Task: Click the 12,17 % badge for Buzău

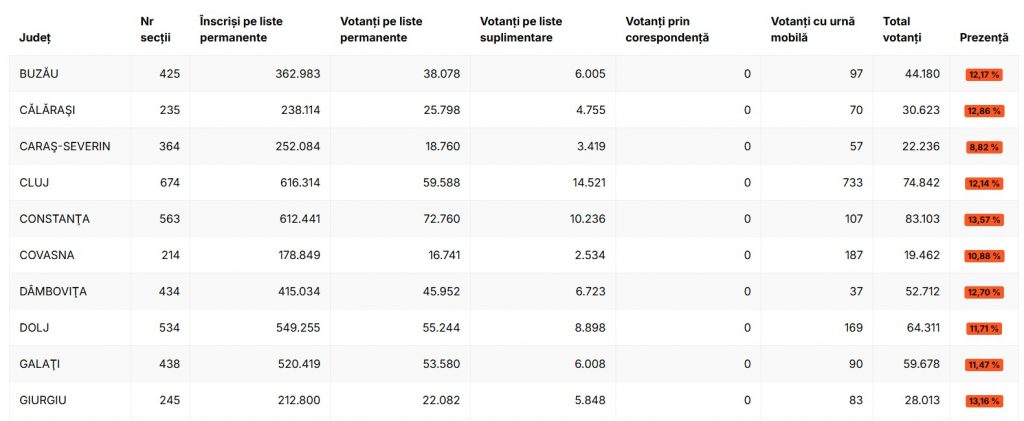Action: (984, 74)
